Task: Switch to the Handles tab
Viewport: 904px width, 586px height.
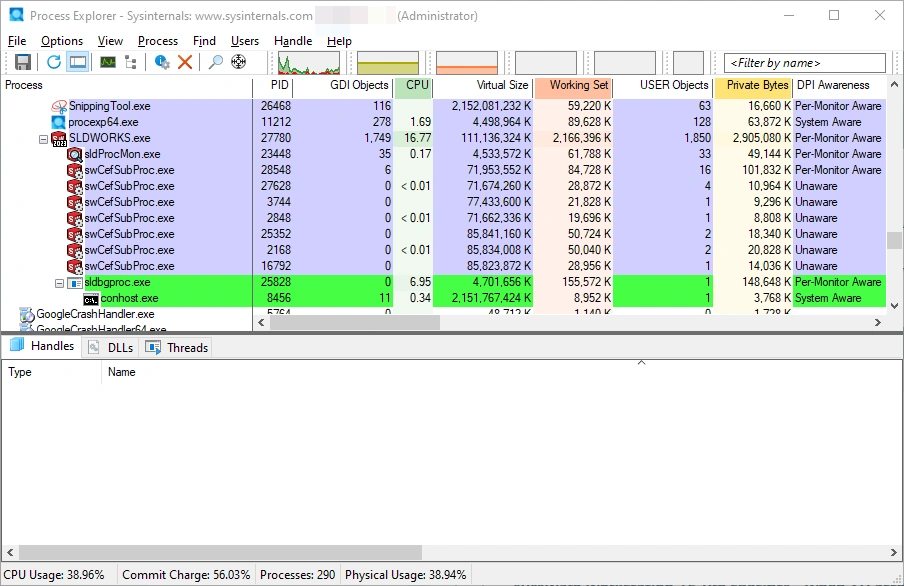Action: coord(43,346)
